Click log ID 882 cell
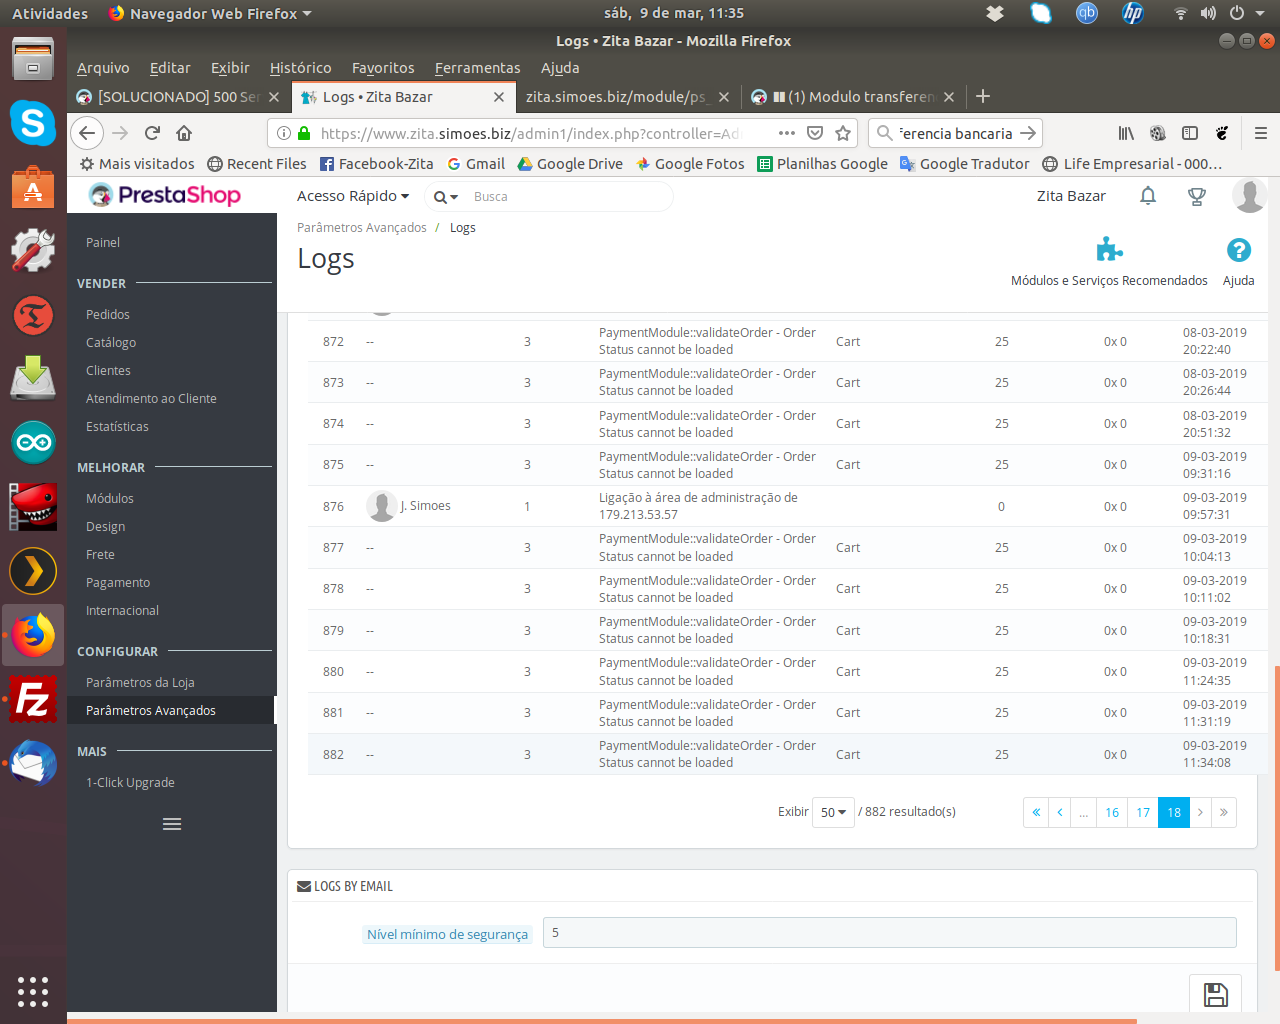Screen dimensions: 1280x1024 click(x=333, y=755)
